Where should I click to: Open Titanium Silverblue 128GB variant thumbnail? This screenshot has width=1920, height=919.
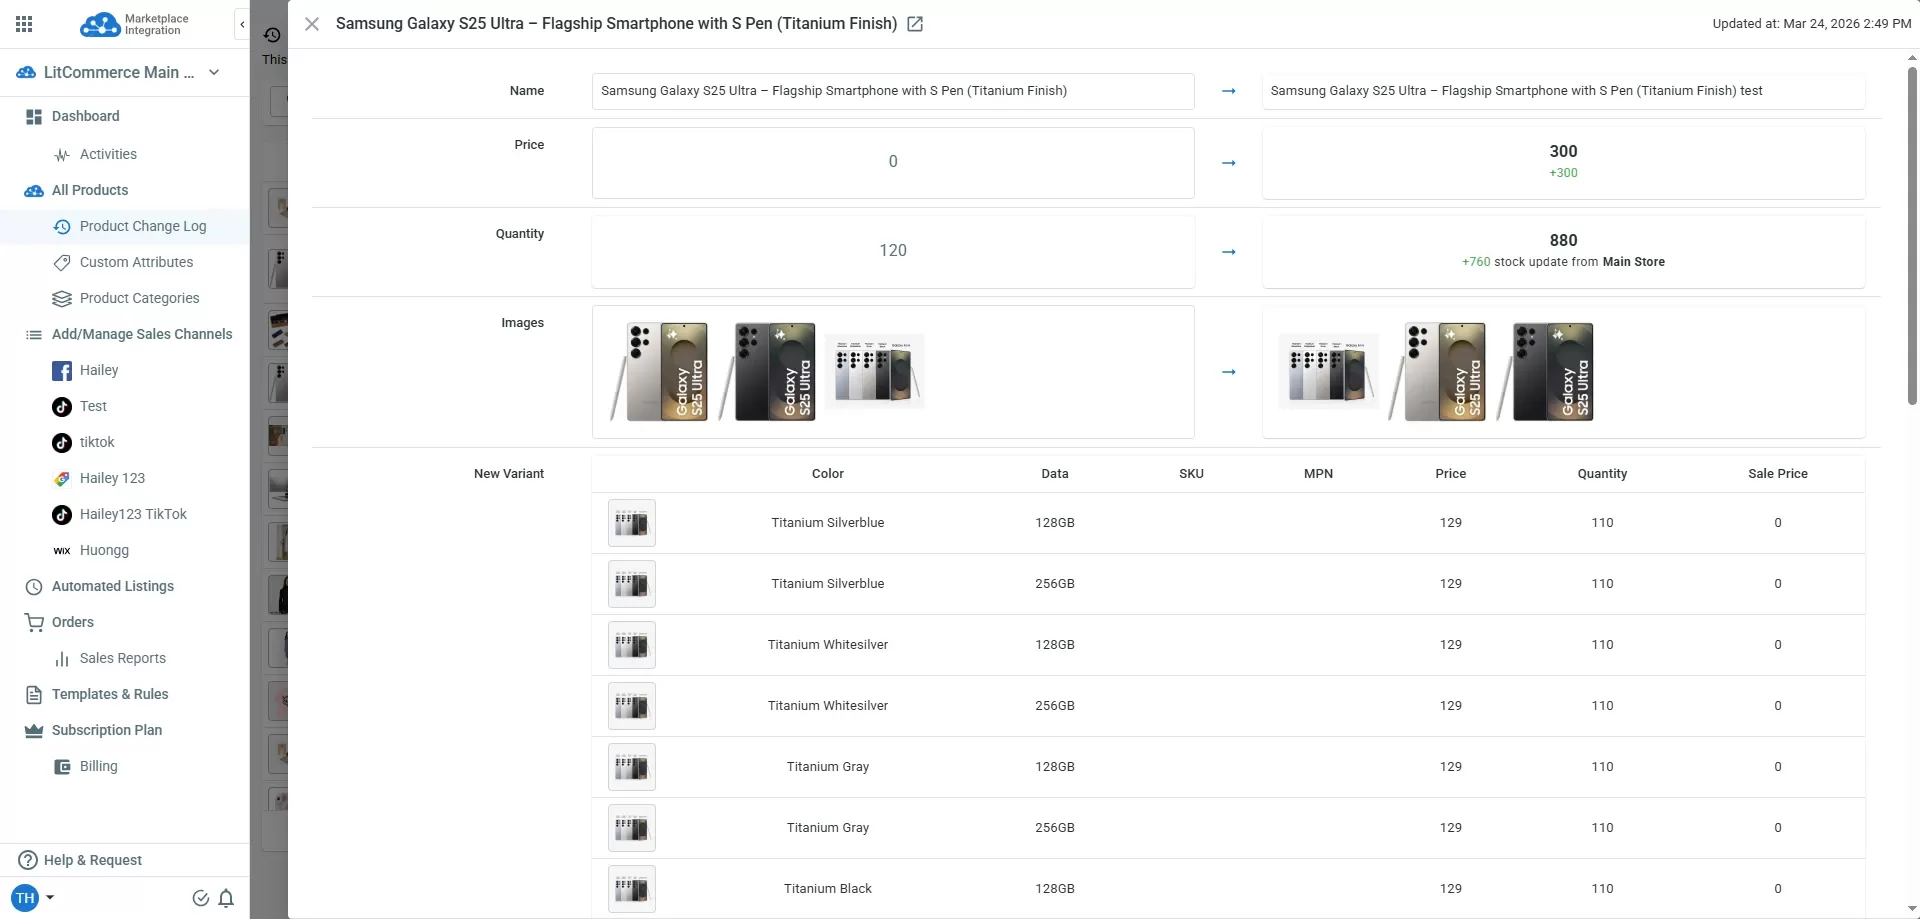(632, 523)
